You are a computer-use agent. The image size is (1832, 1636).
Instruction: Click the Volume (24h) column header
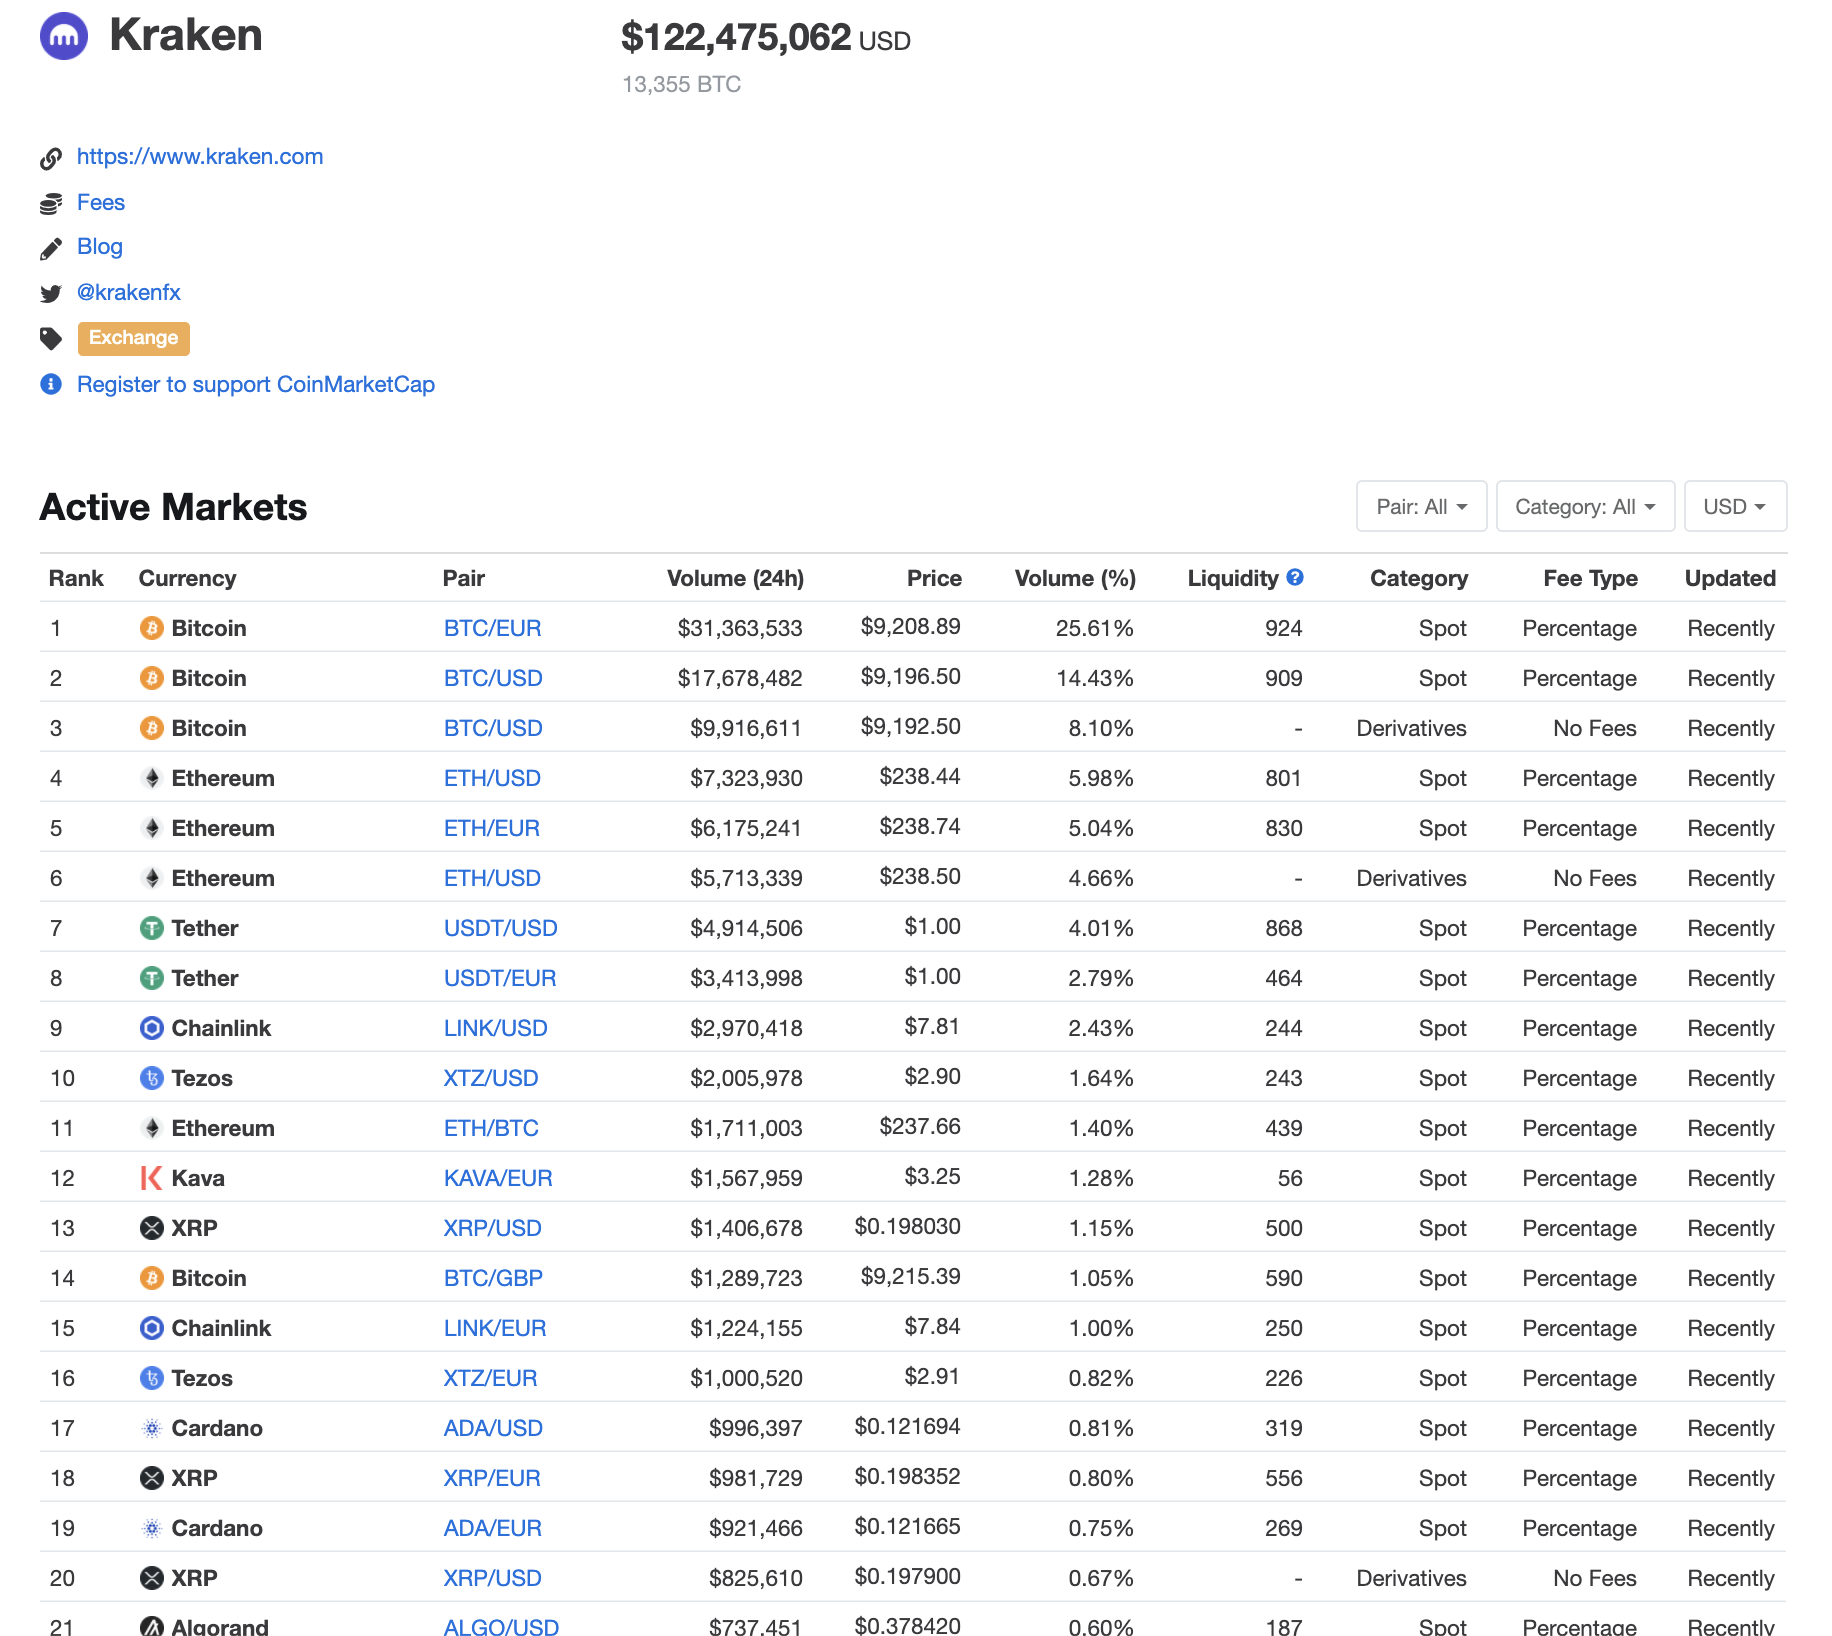click(735, 578)
